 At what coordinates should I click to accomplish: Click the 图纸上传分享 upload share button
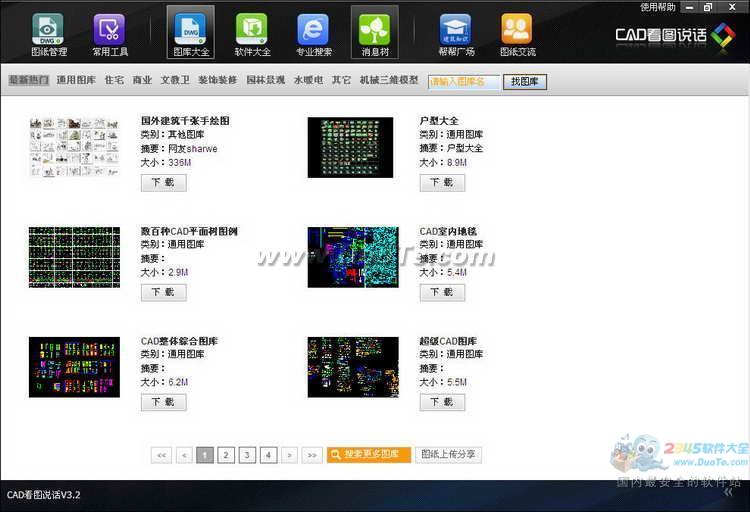[448, 455]
